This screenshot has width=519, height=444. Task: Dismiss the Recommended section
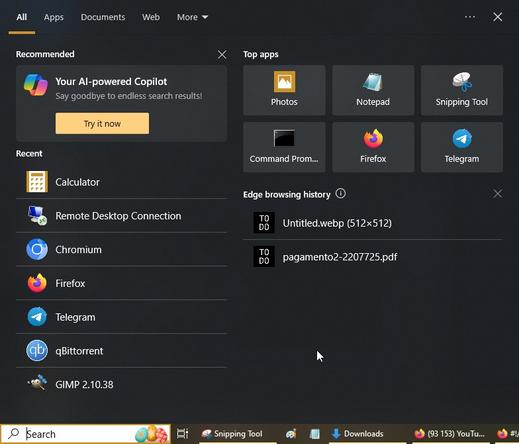click(x=222, y=54)
